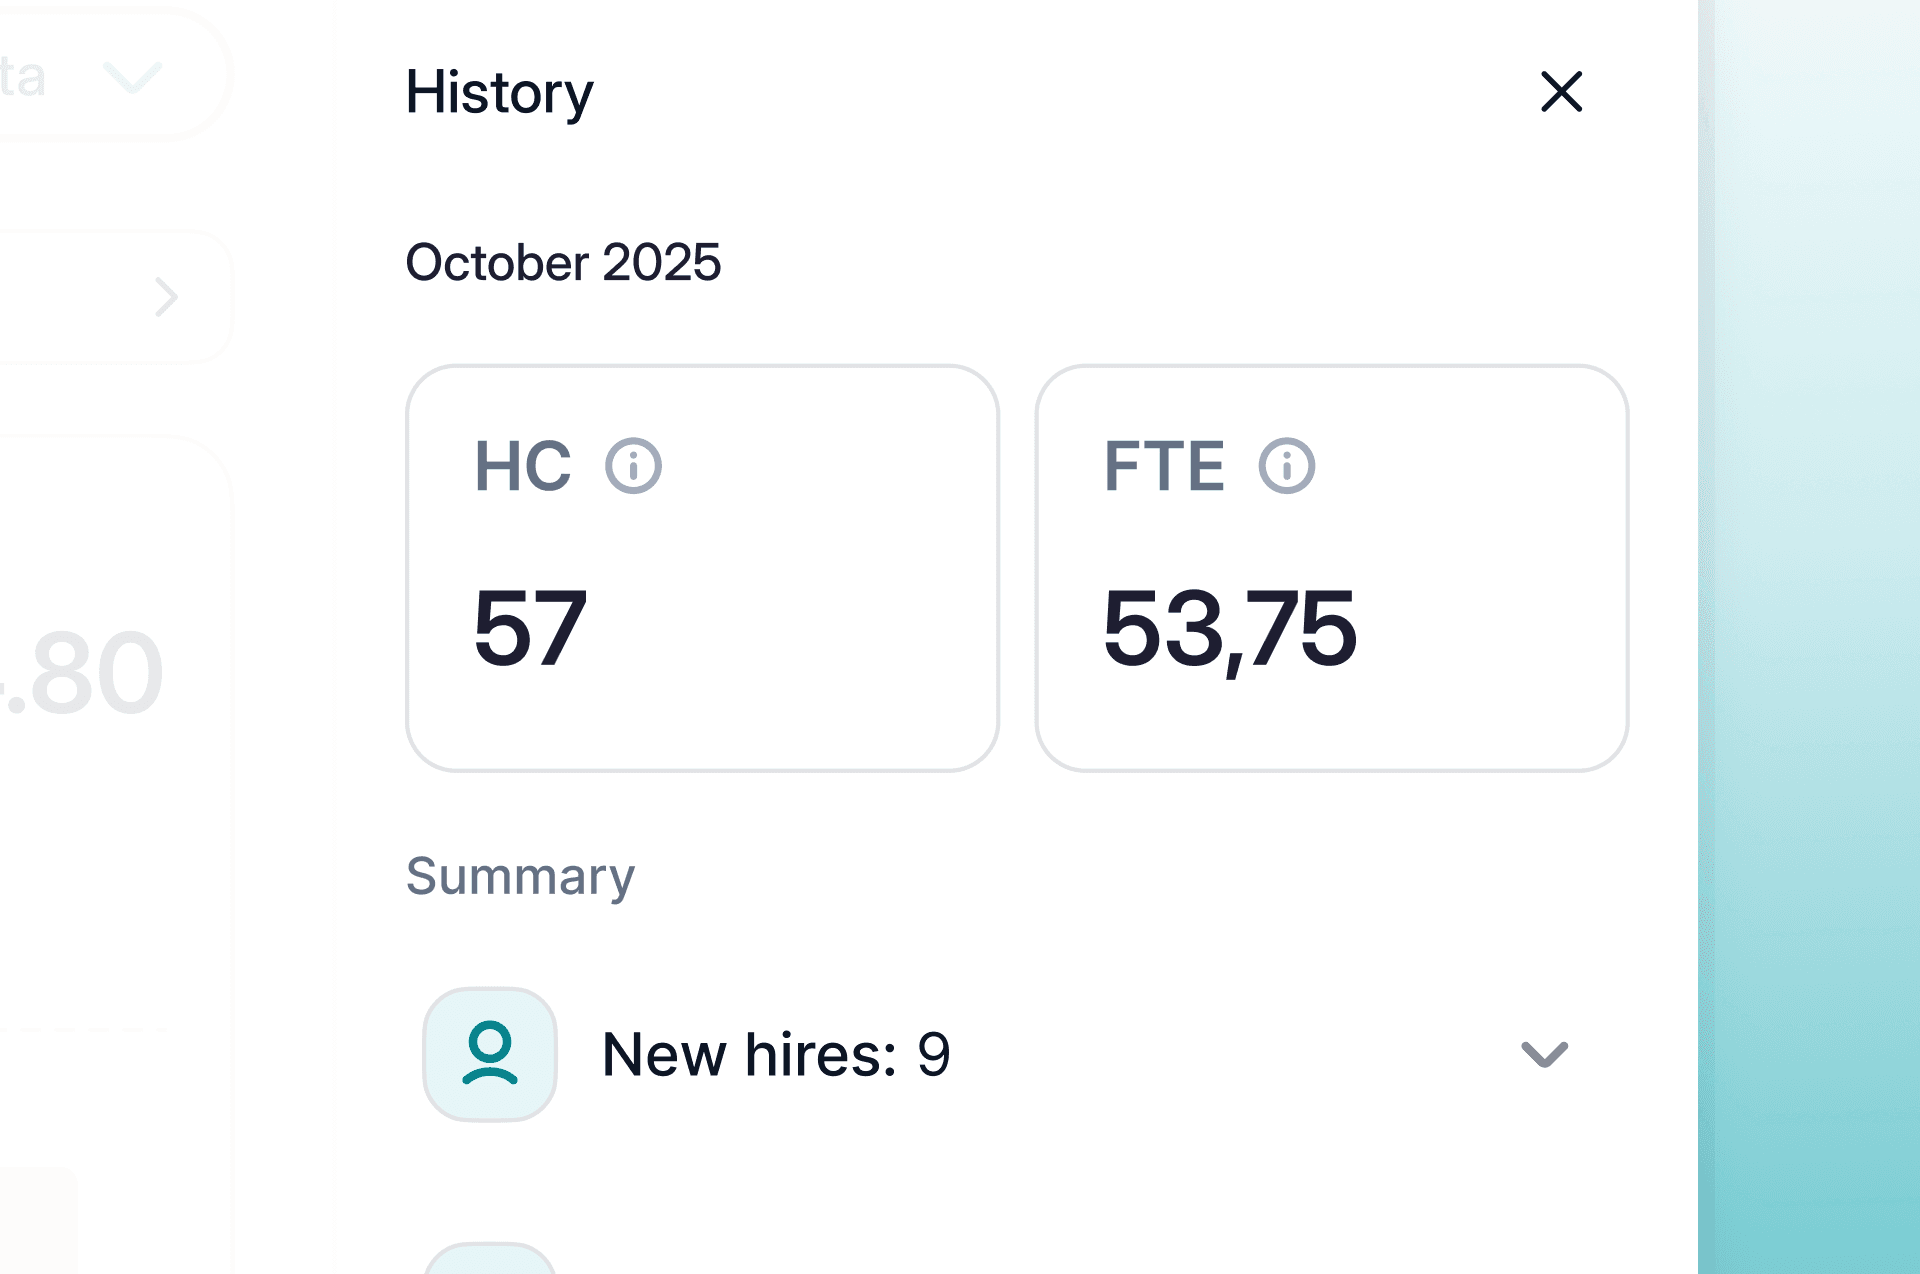Open the partially visible left dropdown
The image size is (1920, 1274).
point(131,79)
